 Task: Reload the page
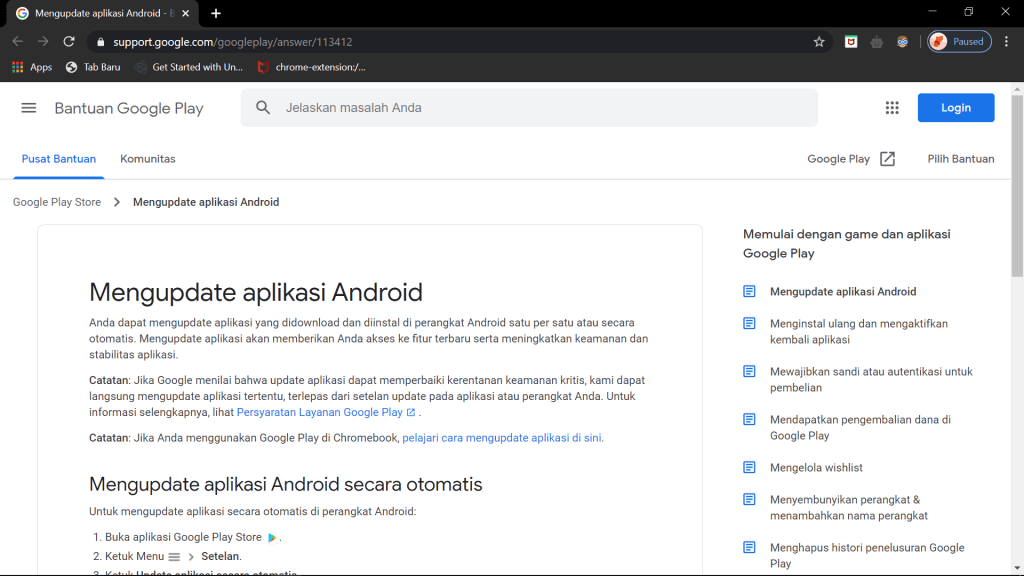pyautogui.click(x=69, y=42)
